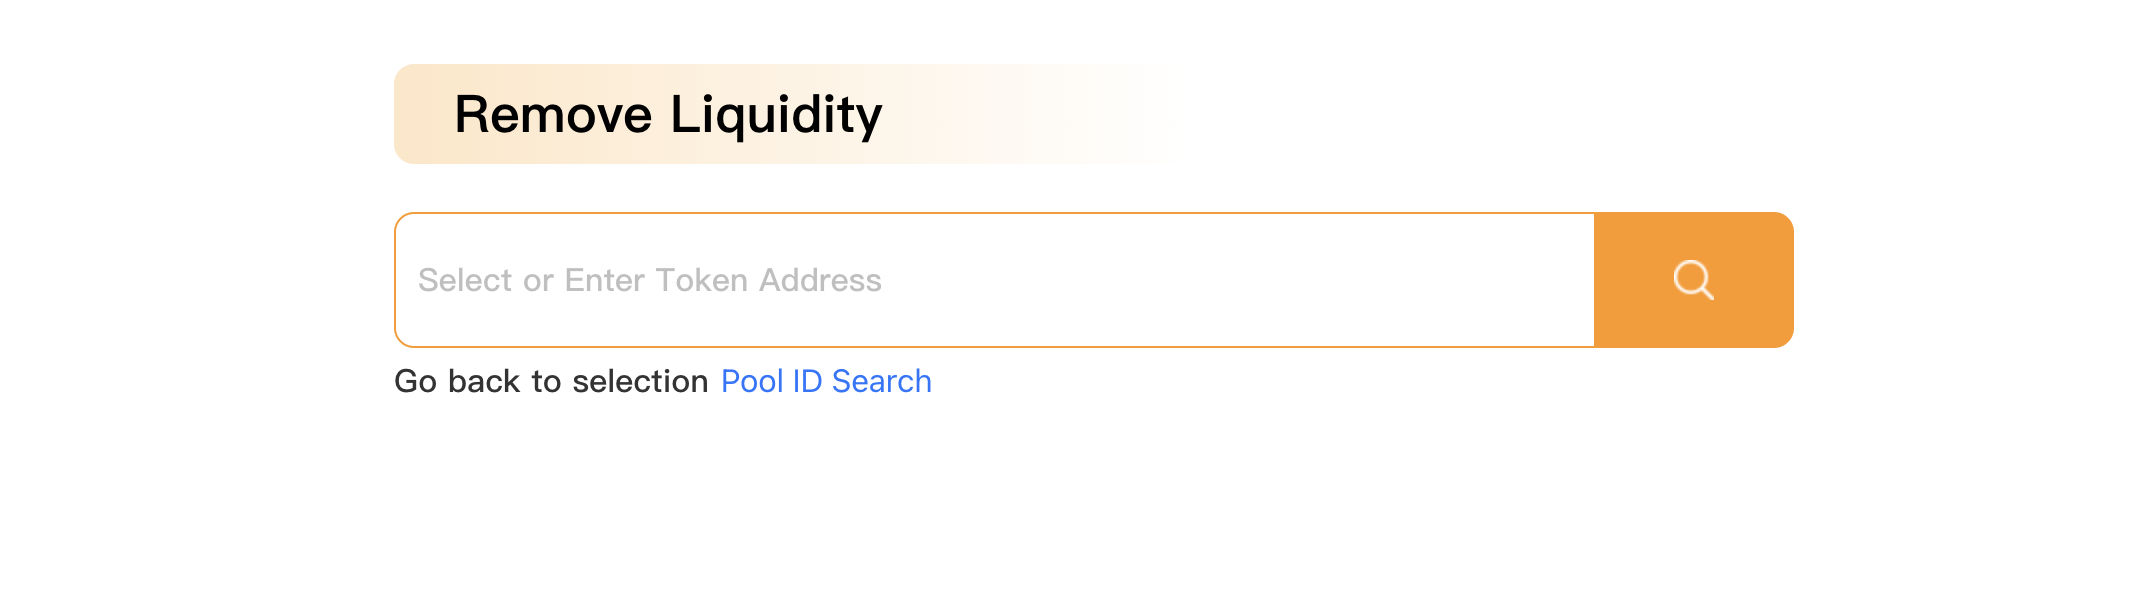This screenshot has height=598, width=2150.
Task: Submit the search using the orange magnifier
Action: [x=1693, y=280]
